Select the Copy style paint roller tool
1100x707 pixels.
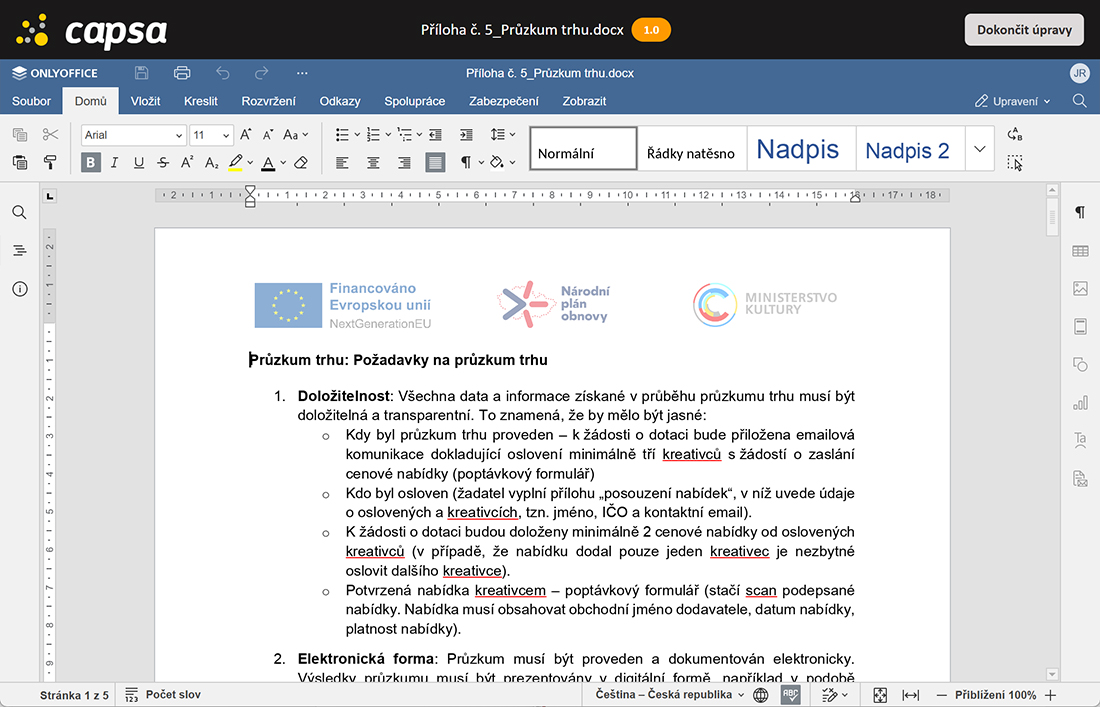pyautogui.click(x=51, y=162)
